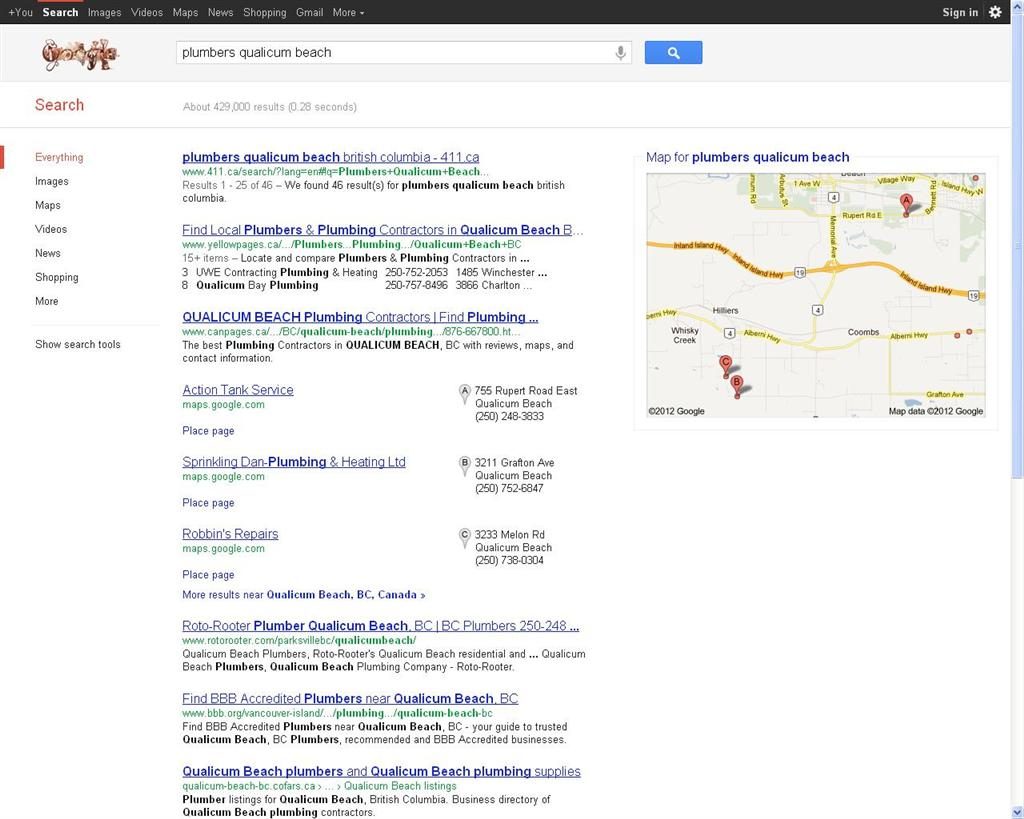Filter results by News in sidebar
This screenshot has height=819, width=1024.
click(x=48, y=253)
